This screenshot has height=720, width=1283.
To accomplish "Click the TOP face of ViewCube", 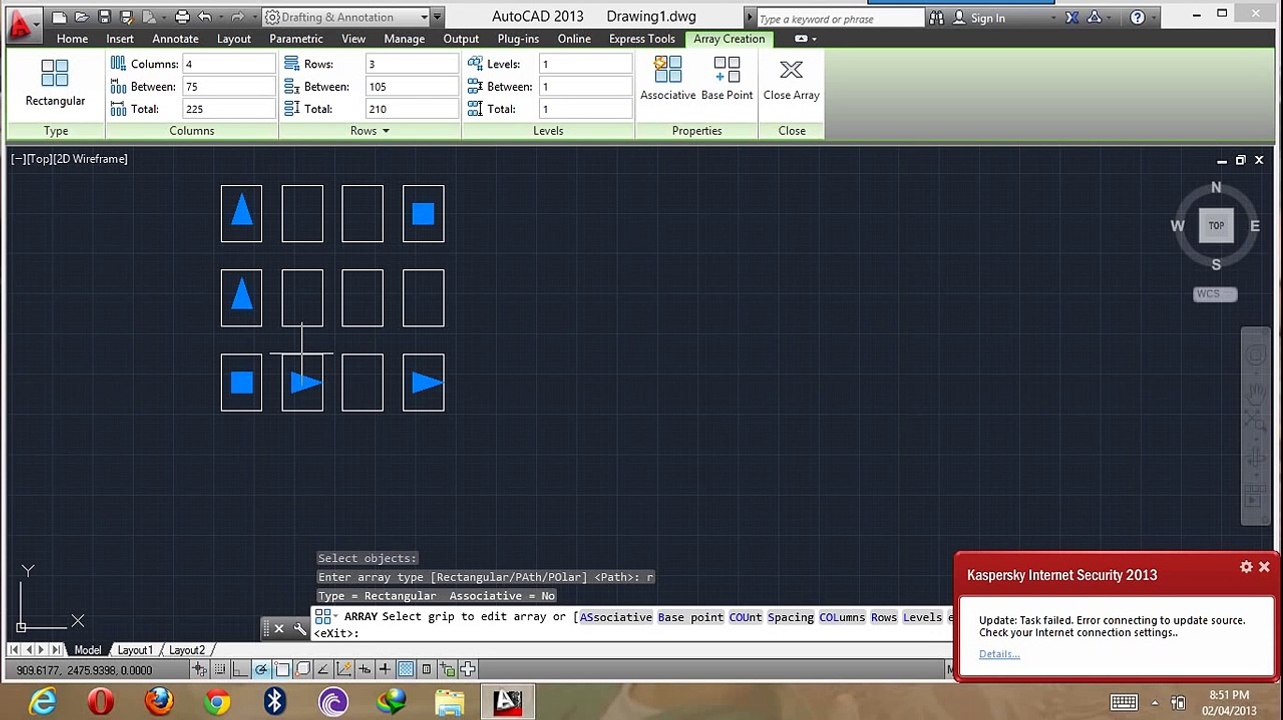I will [x=1216, y=226].
